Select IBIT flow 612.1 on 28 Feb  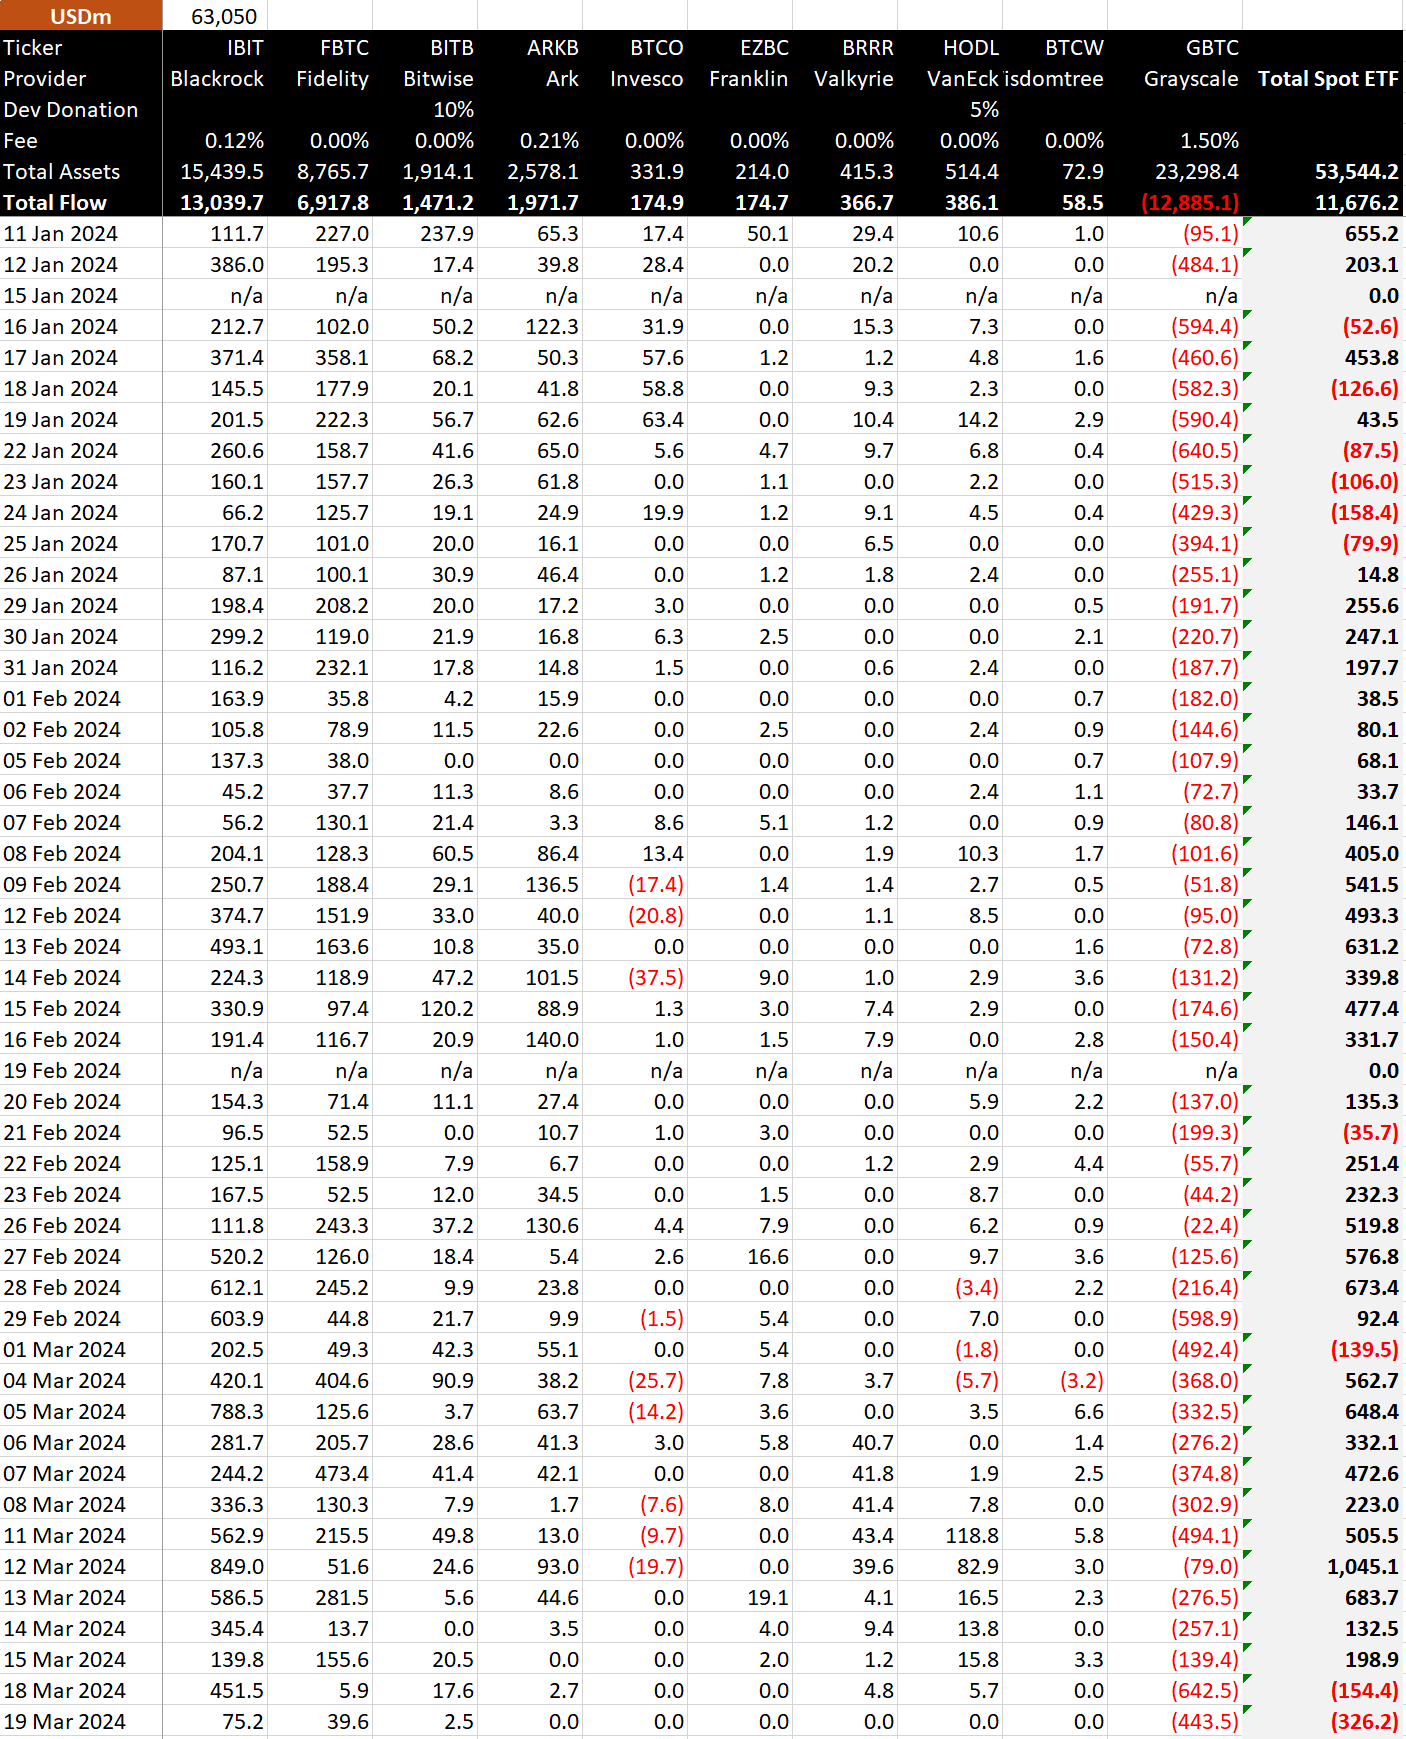click(236, 1288)
